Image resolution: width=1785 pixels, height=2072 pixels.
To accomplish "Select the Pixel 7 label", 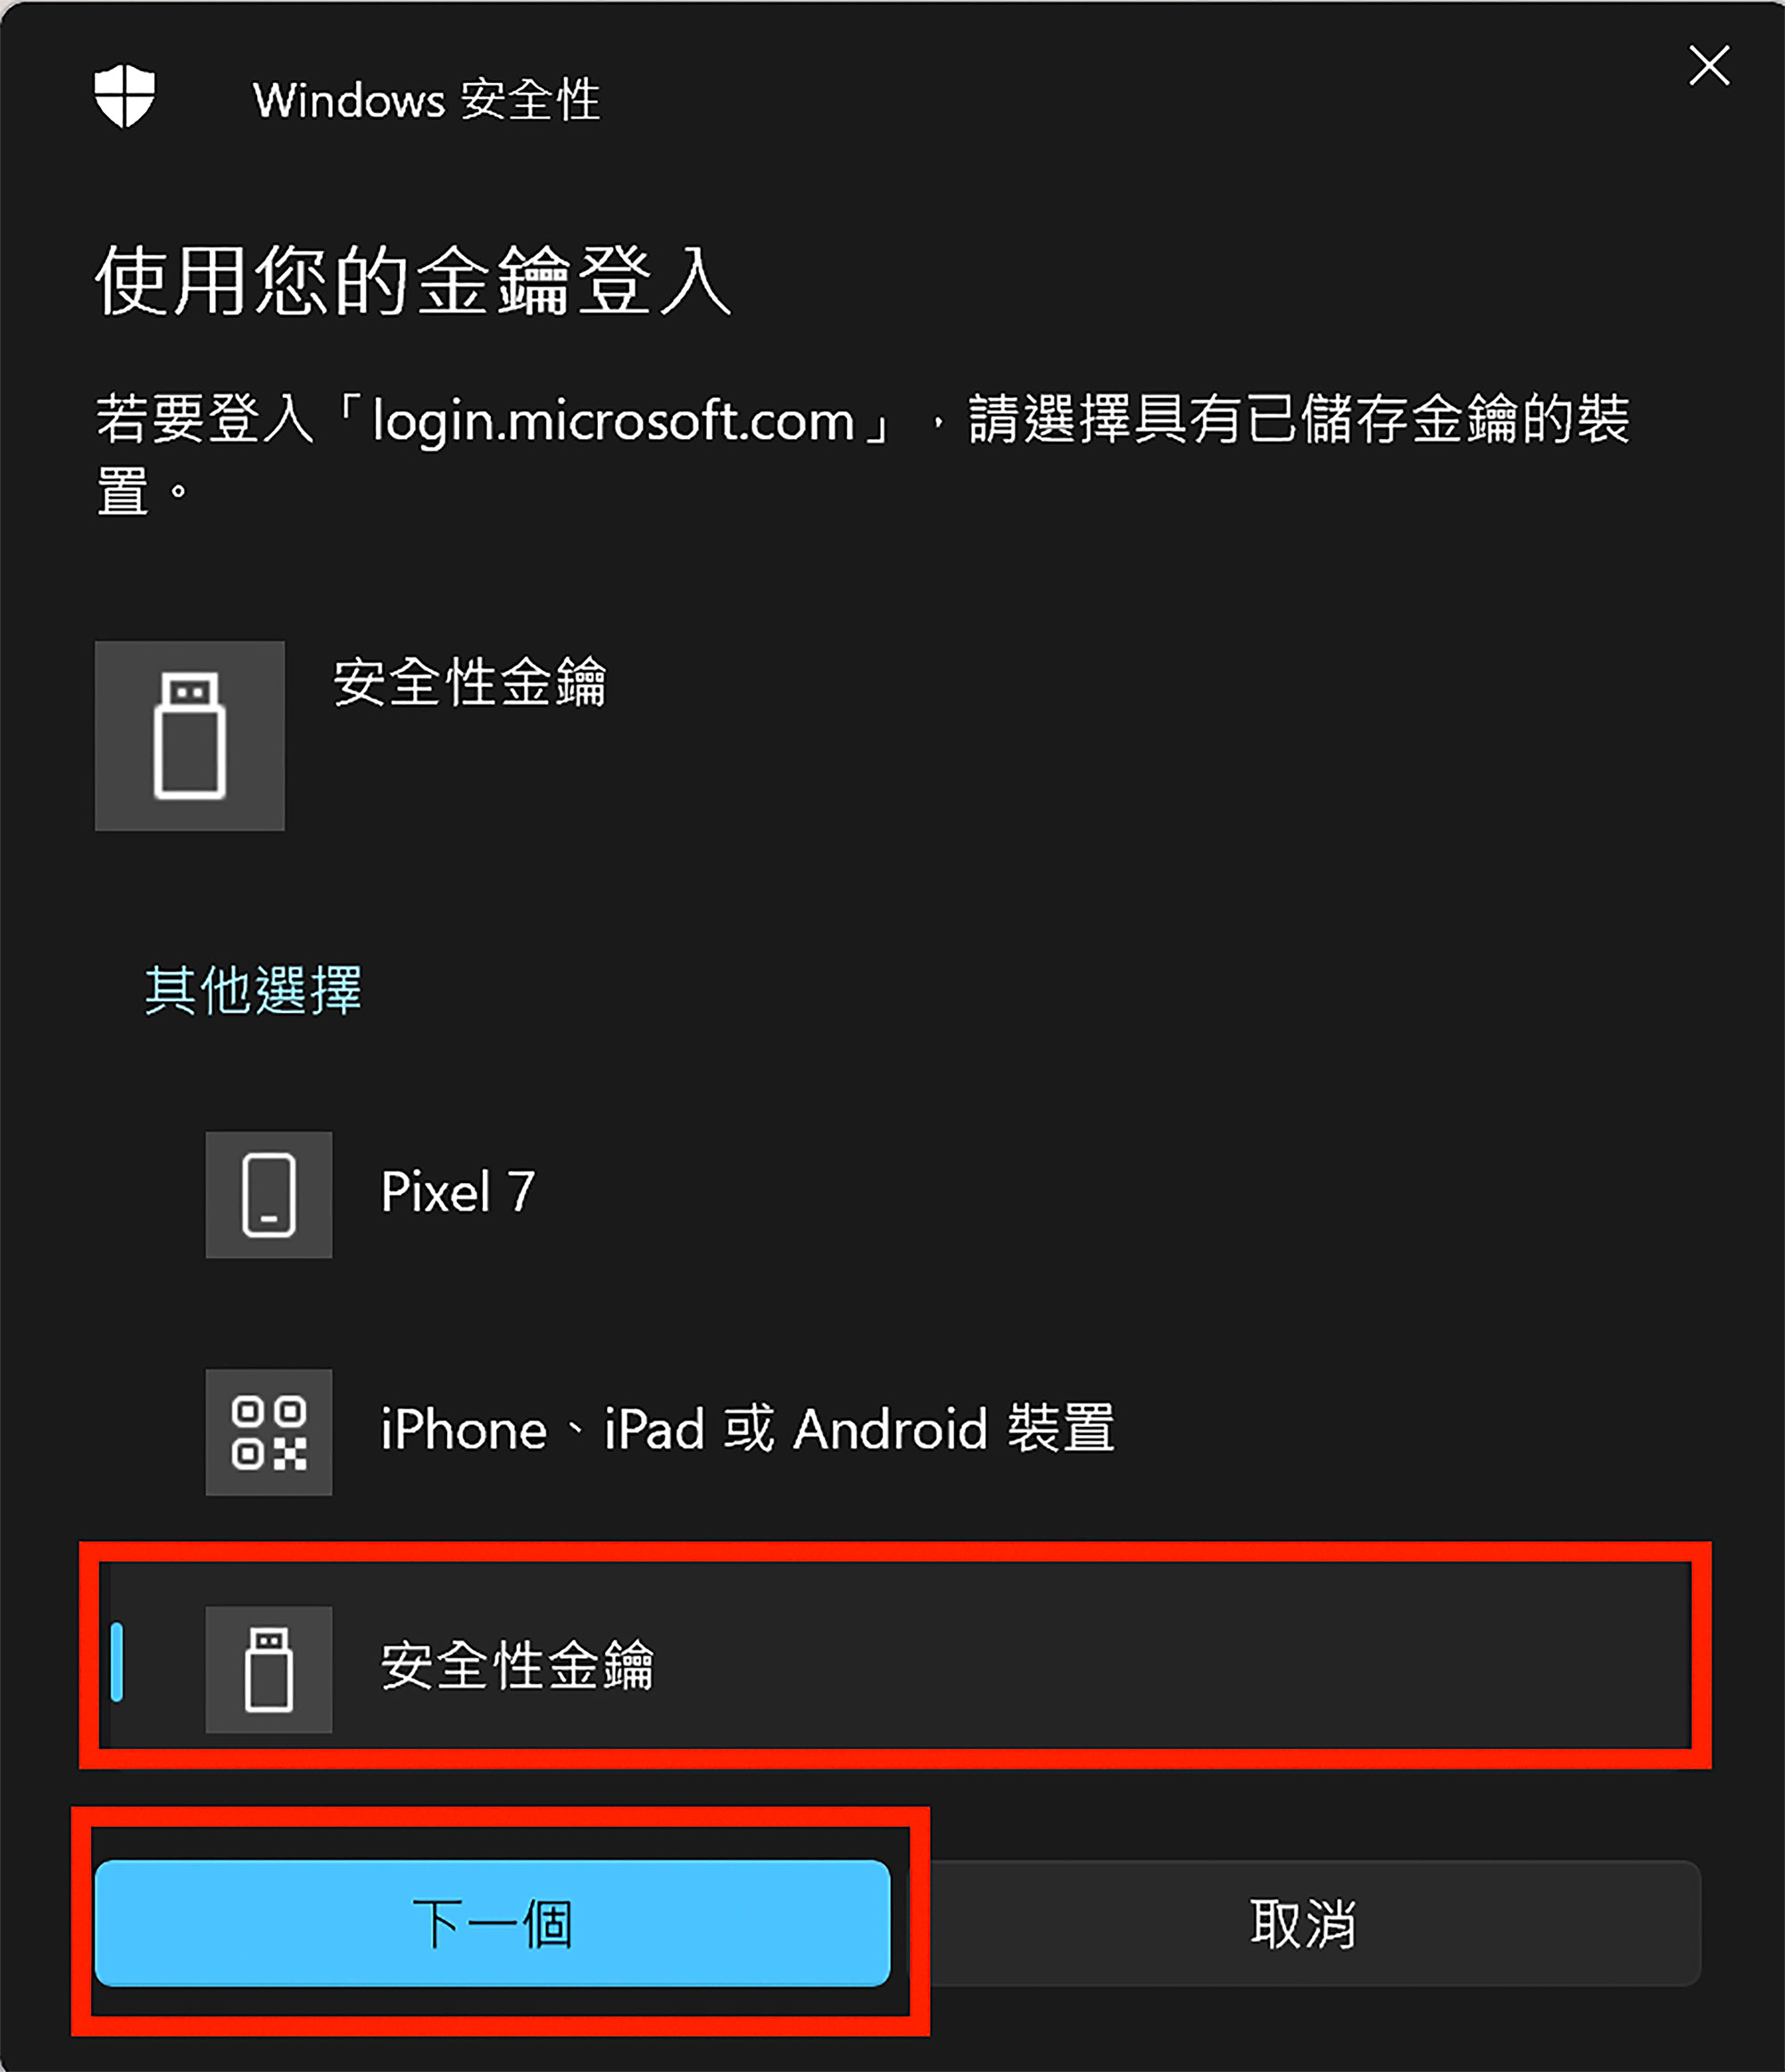I will click(x=458, y=1192).
